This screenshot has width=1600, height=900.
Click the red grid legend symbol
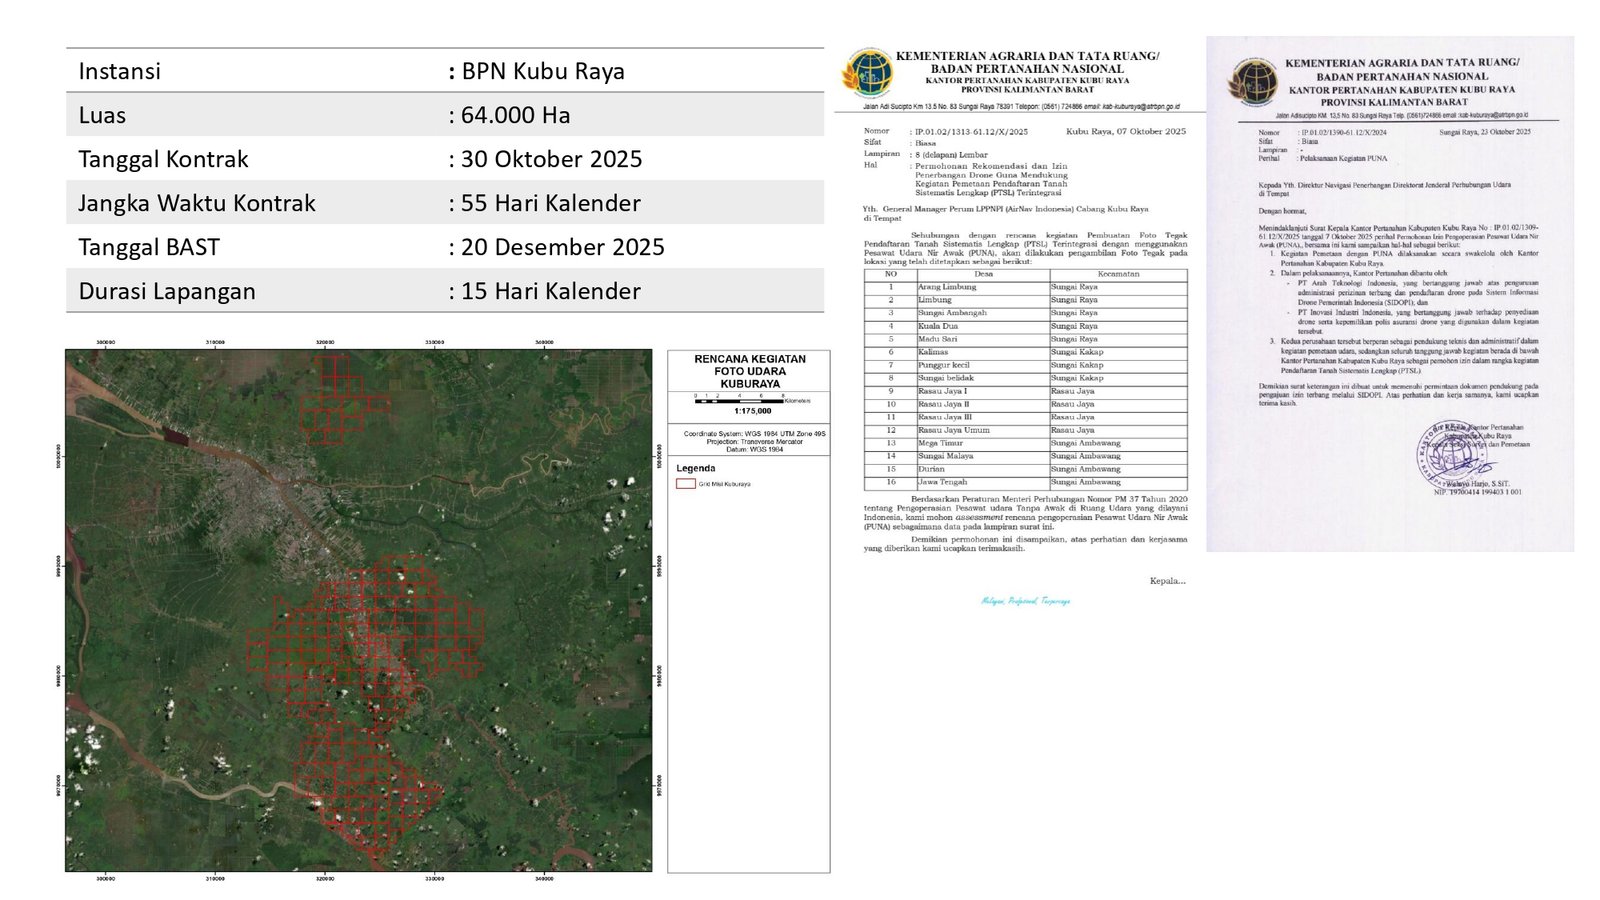coord(685,484)
